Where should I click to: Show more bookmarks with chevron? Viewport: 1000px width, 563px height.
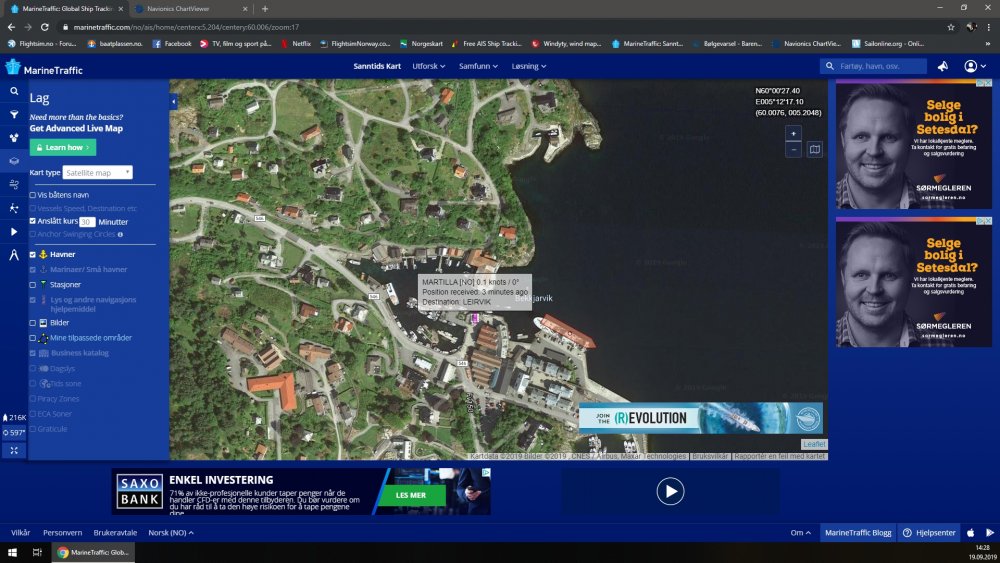coord(988,44)
